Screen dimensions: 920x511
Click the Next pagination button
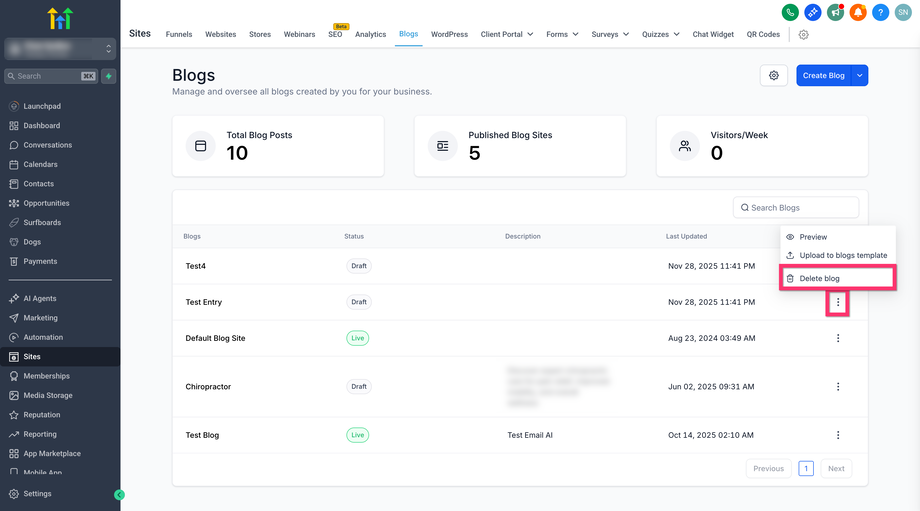pos(836,468)
